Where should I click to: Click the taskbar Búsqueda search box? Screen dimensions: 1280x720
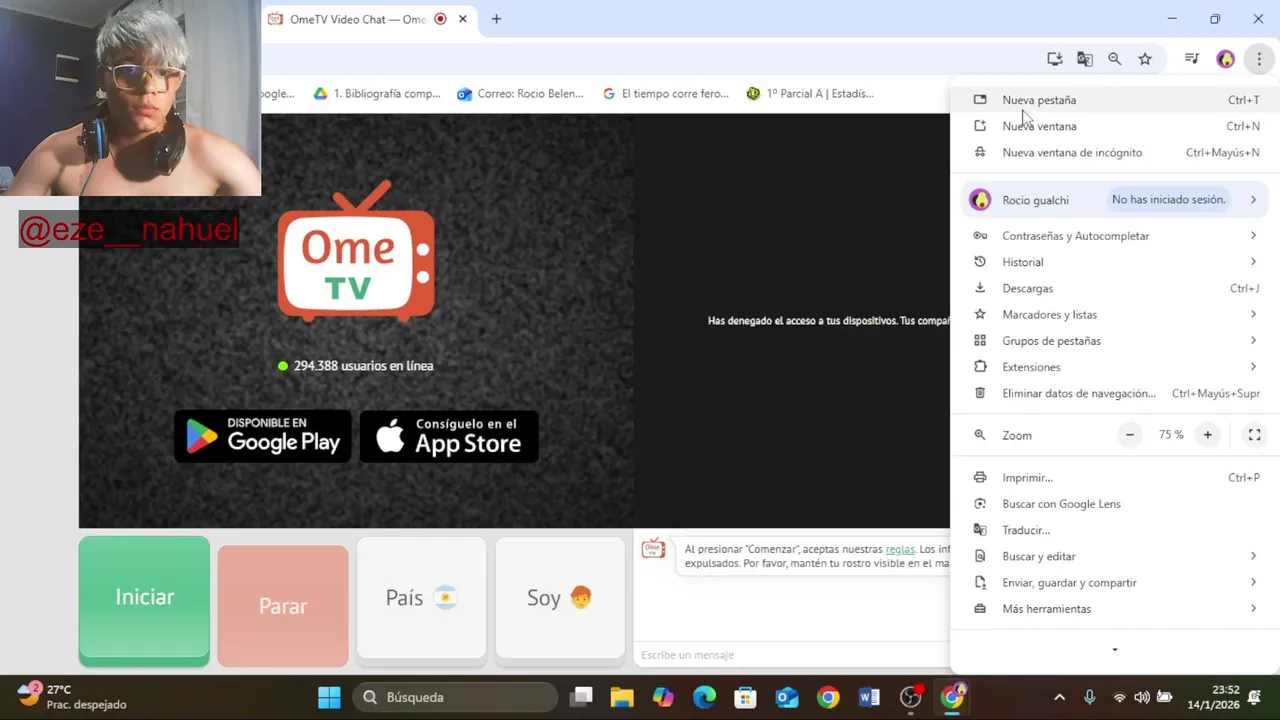(x=455, y=697)
